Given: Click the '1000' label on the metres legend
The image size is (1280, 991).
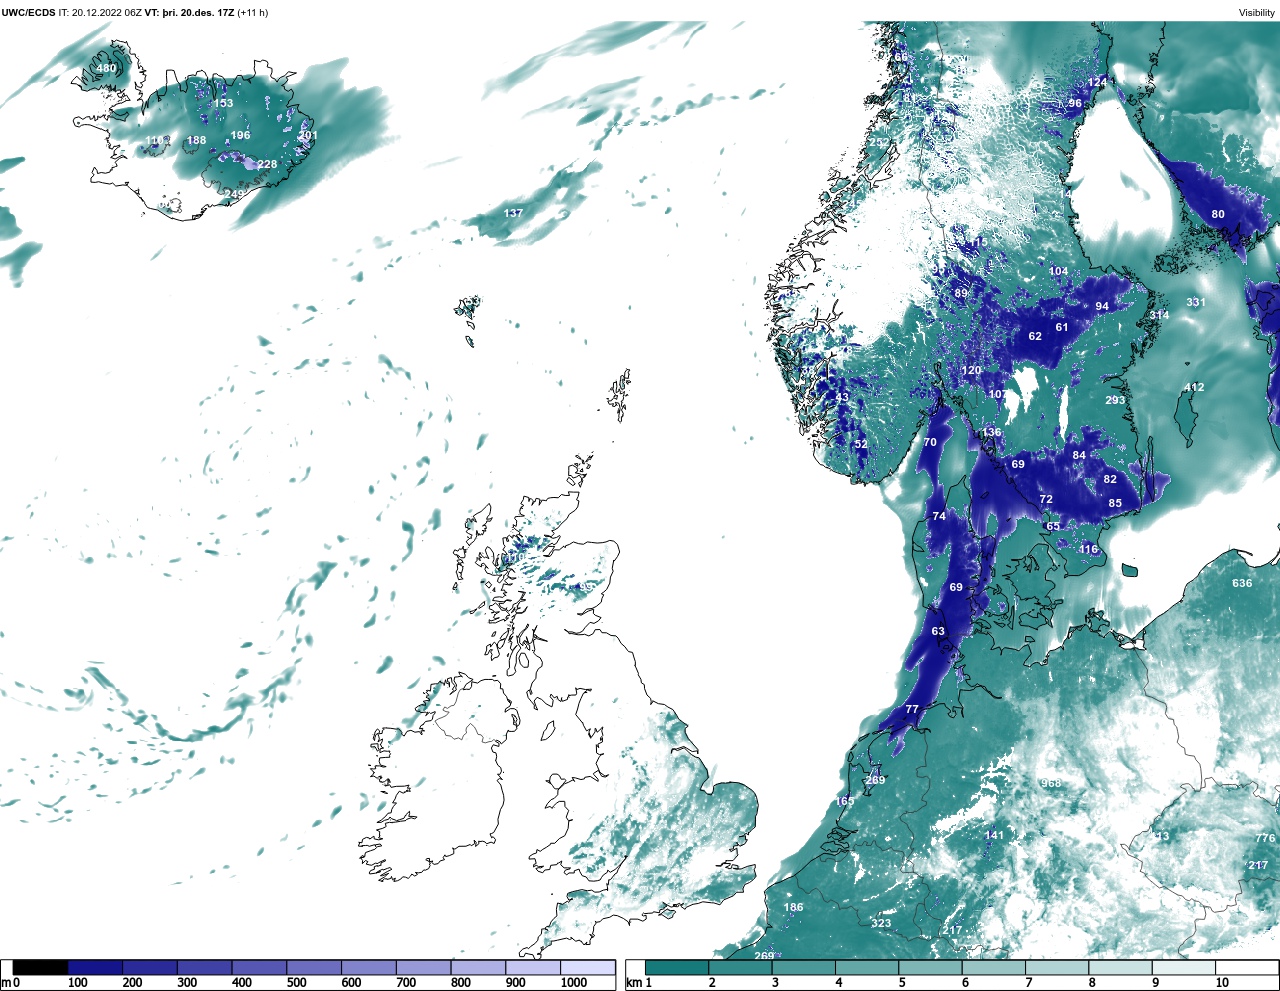Looking at the screenshot, I should (x=574, y=983).
